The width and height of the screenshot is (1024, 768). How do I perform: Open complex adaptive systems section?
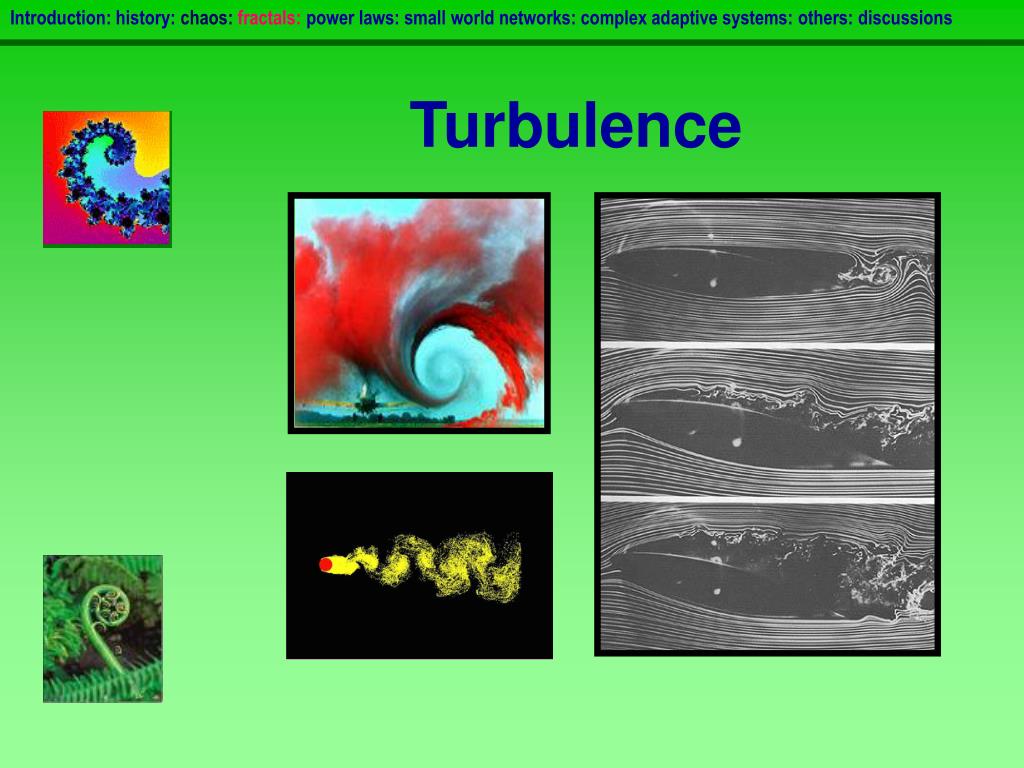pyautogui.click(x=687, y=18)
